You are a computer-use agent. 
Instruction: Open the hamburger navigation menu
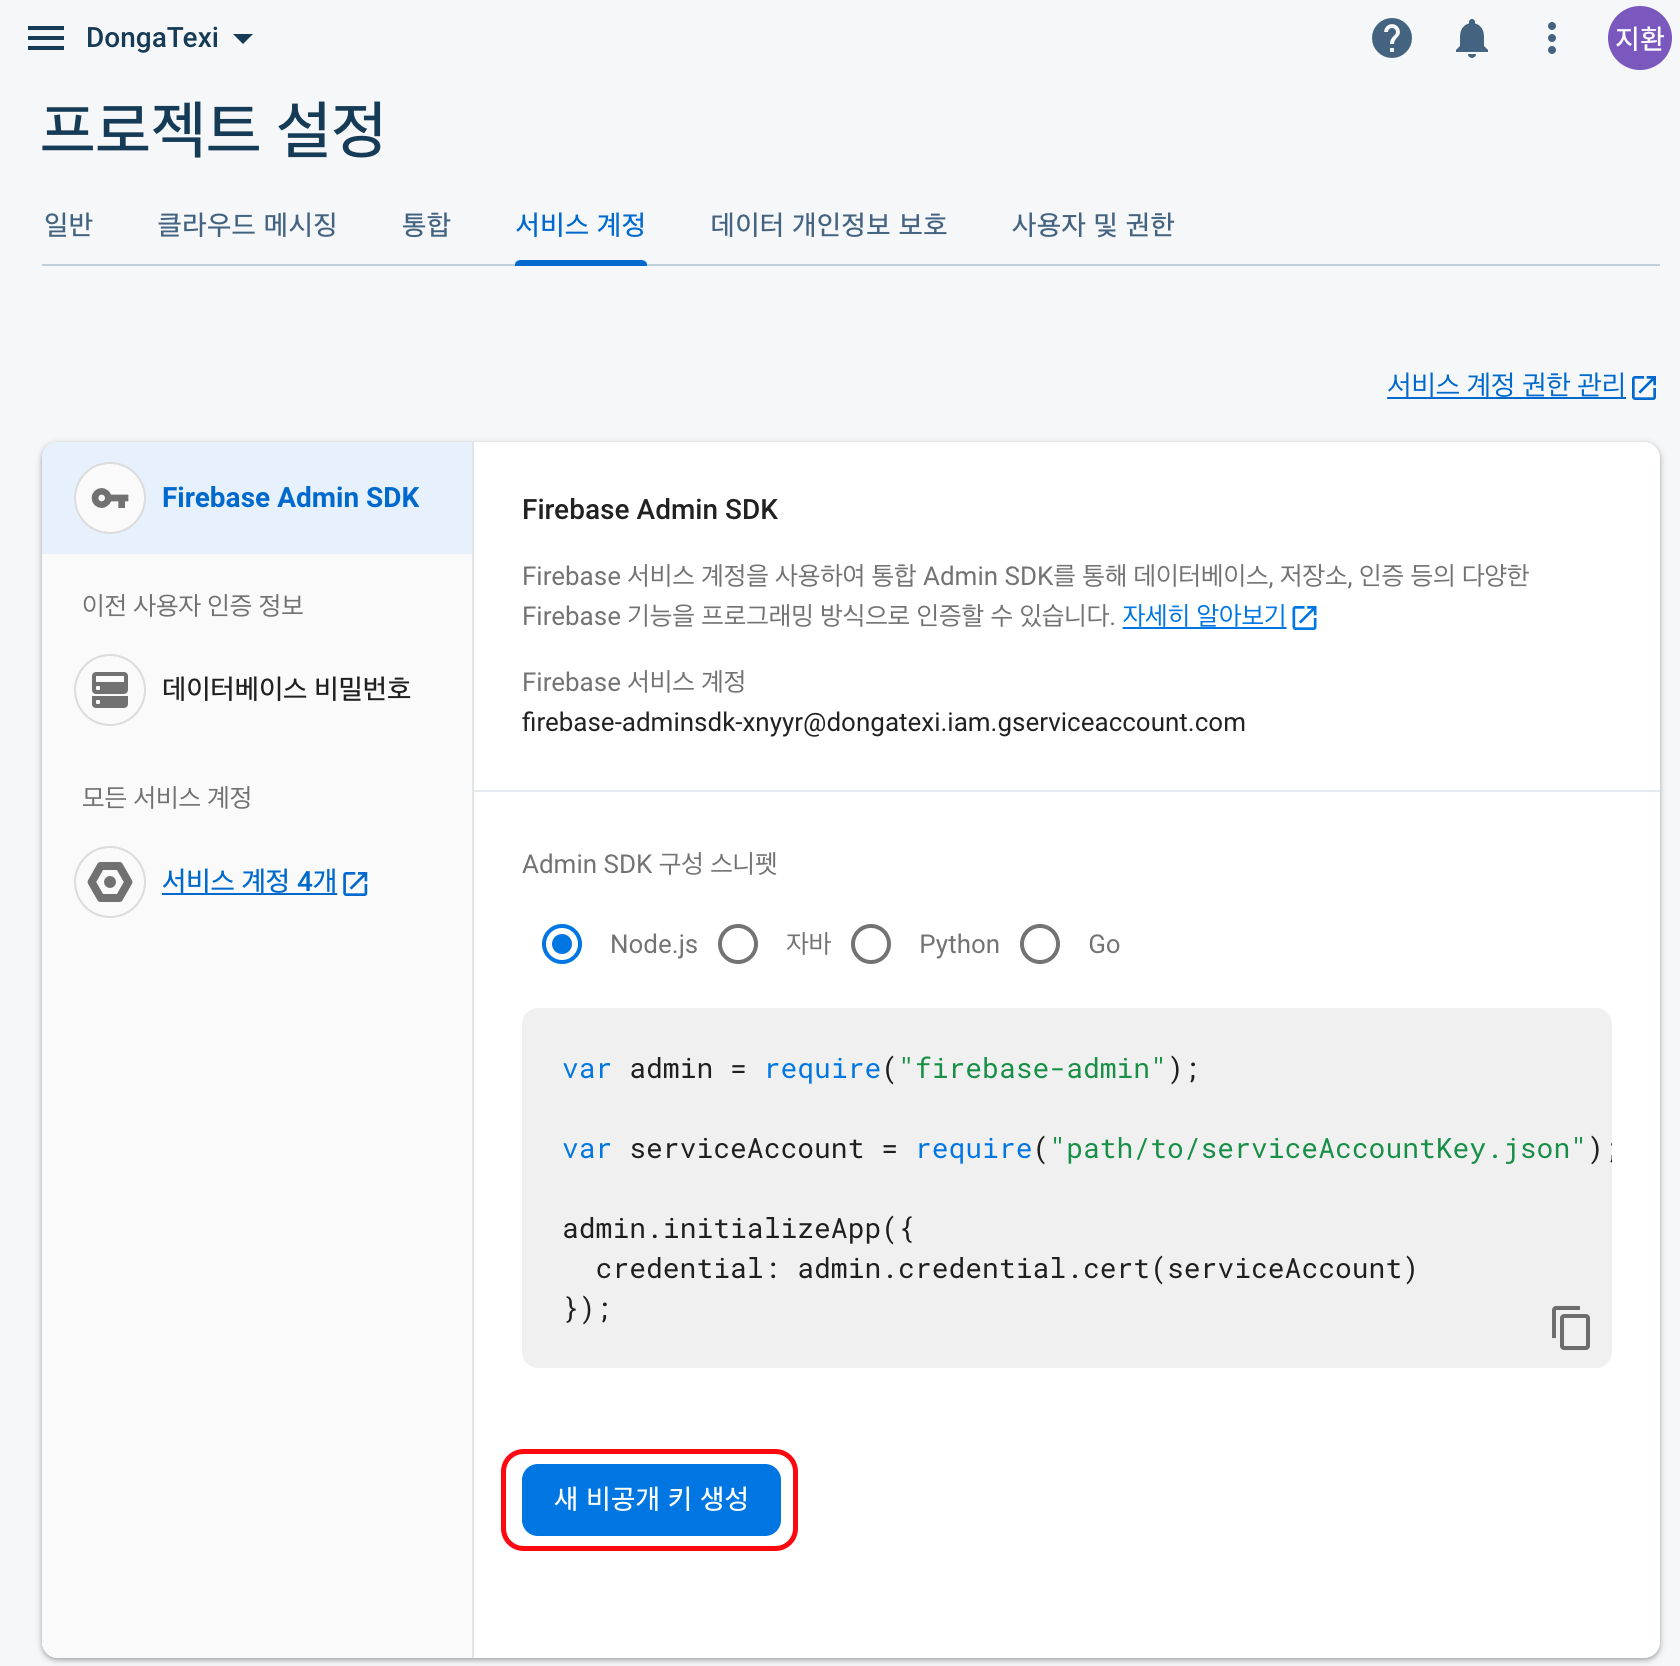coord(46,38)
